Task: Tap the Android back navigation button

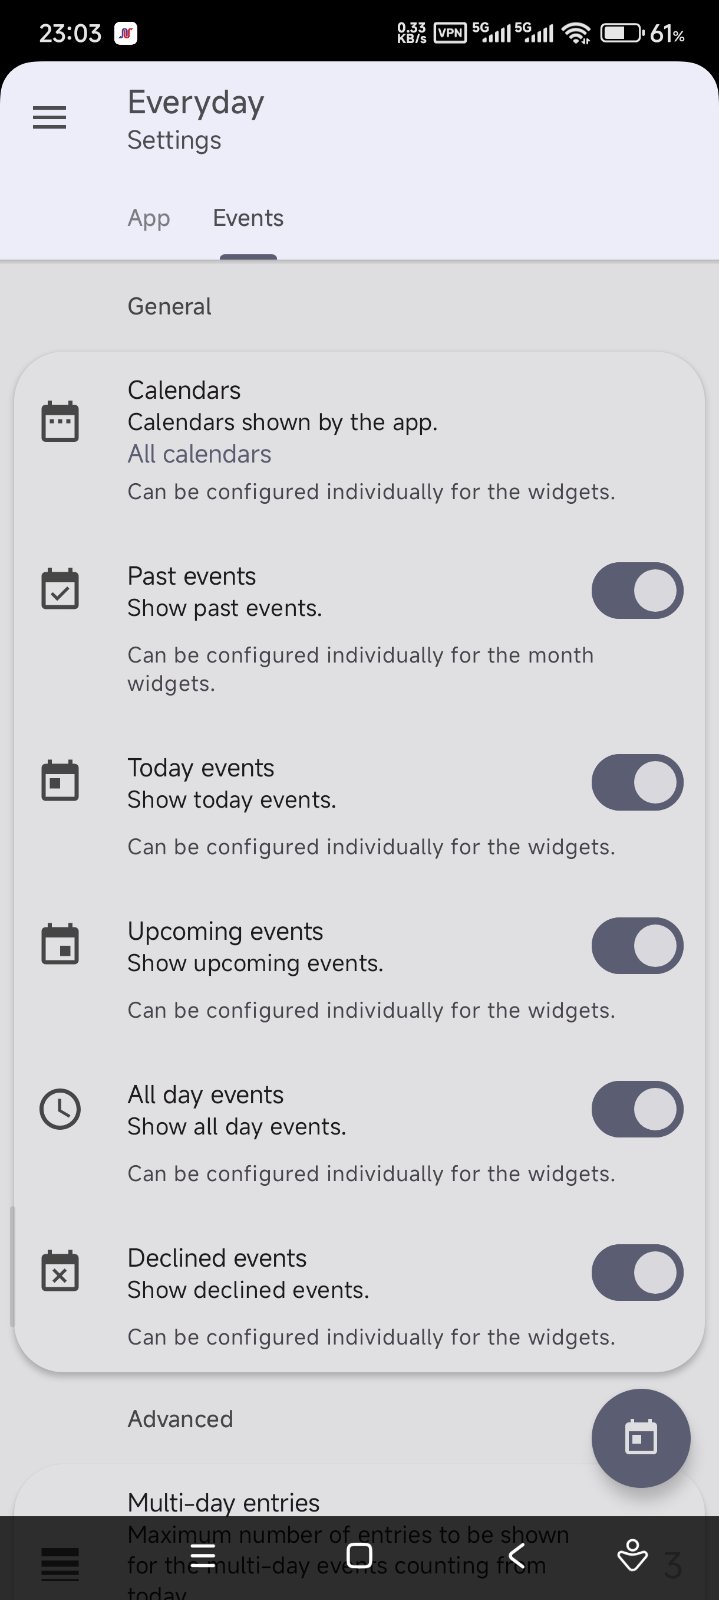Action: pyautogui.click(x=516, y=1556)
